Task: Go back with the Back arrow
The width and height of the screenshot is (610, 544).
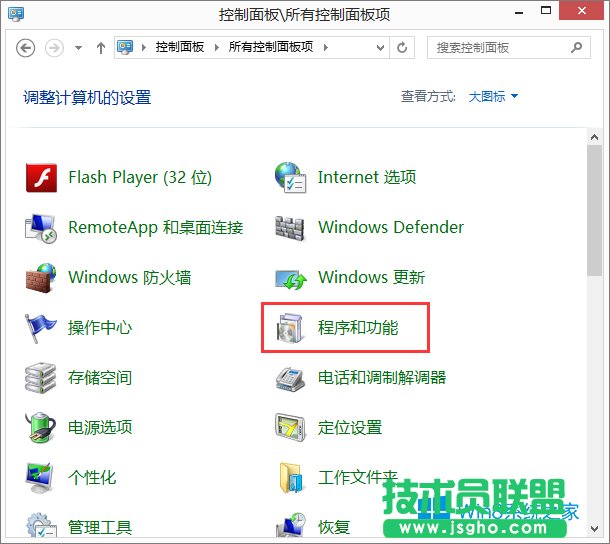Action: point(26,48)
